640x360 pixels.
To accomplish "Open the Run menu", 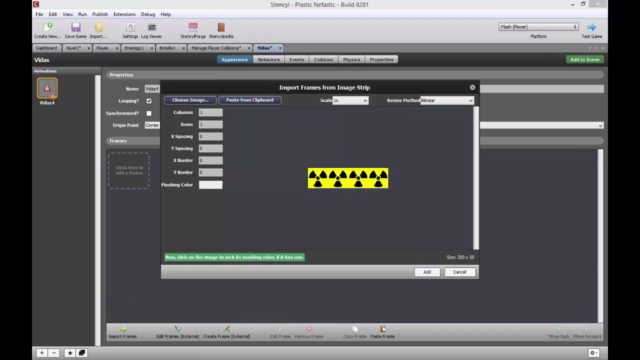I will tap(82, 14).
